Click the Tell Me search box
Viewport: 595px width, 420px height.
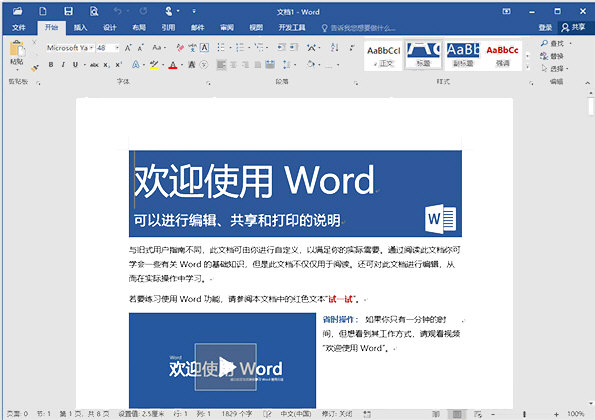click(x=358, y=28)
